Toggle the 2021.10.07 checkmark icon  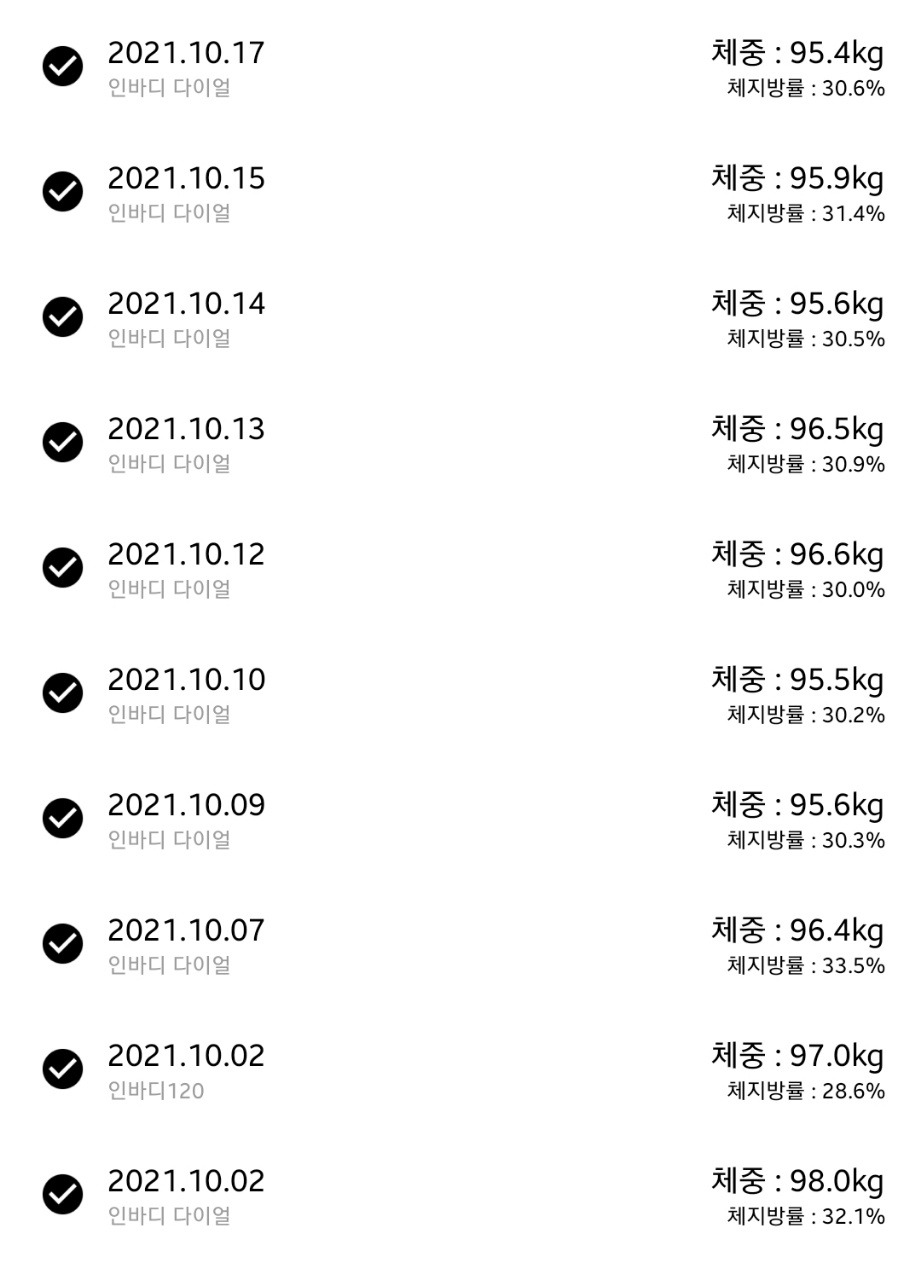click(62, 944)
